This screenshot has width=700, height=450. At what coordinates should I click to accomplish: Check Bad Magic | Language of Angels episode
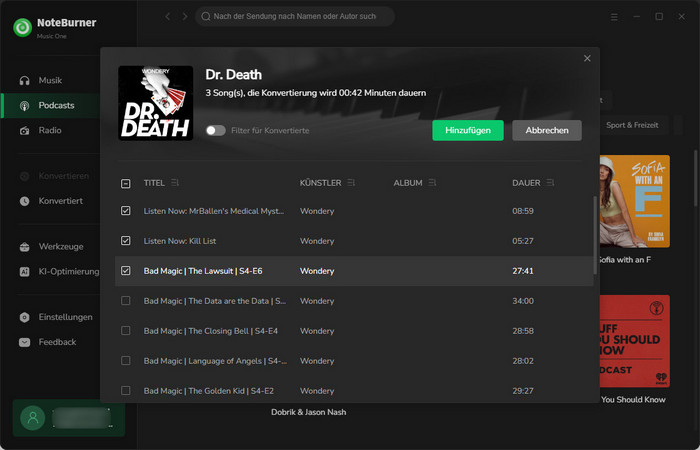click(126, 360)
